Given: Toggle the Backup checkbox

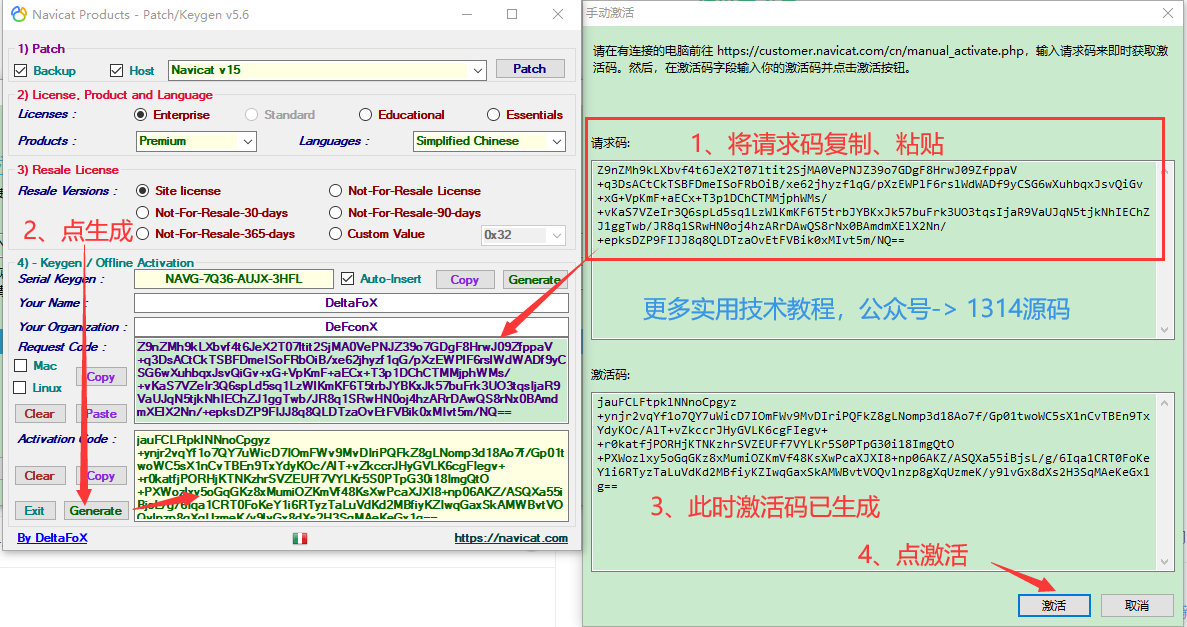Looking at the screenshot, I should pos(20,70).
